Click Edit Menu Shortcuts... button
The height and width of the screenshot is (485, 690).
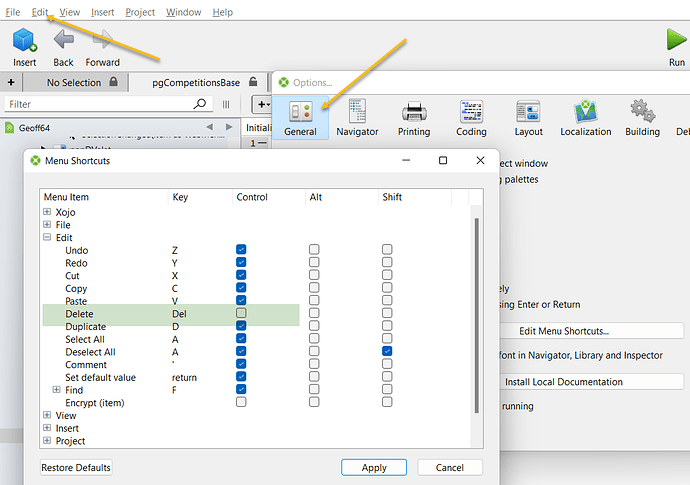(x=591, y=331)
